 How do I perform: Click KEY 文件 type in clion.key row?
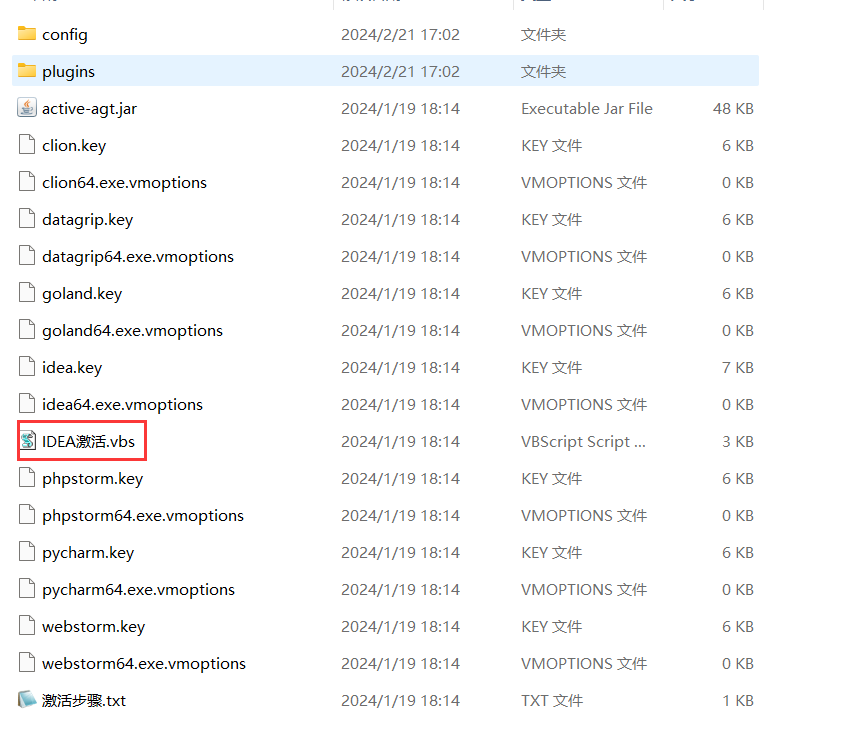pyautogui.click(x=552, y=146)
